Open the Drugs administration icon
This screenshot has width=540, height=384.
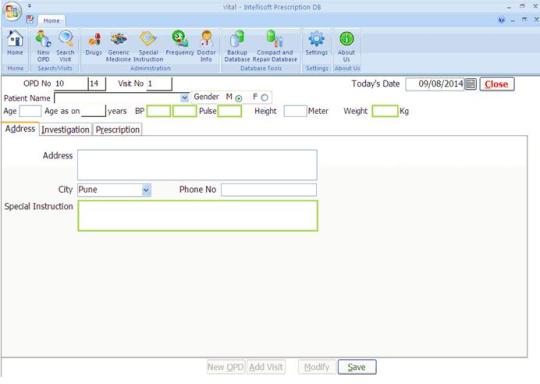pos(94,43)
